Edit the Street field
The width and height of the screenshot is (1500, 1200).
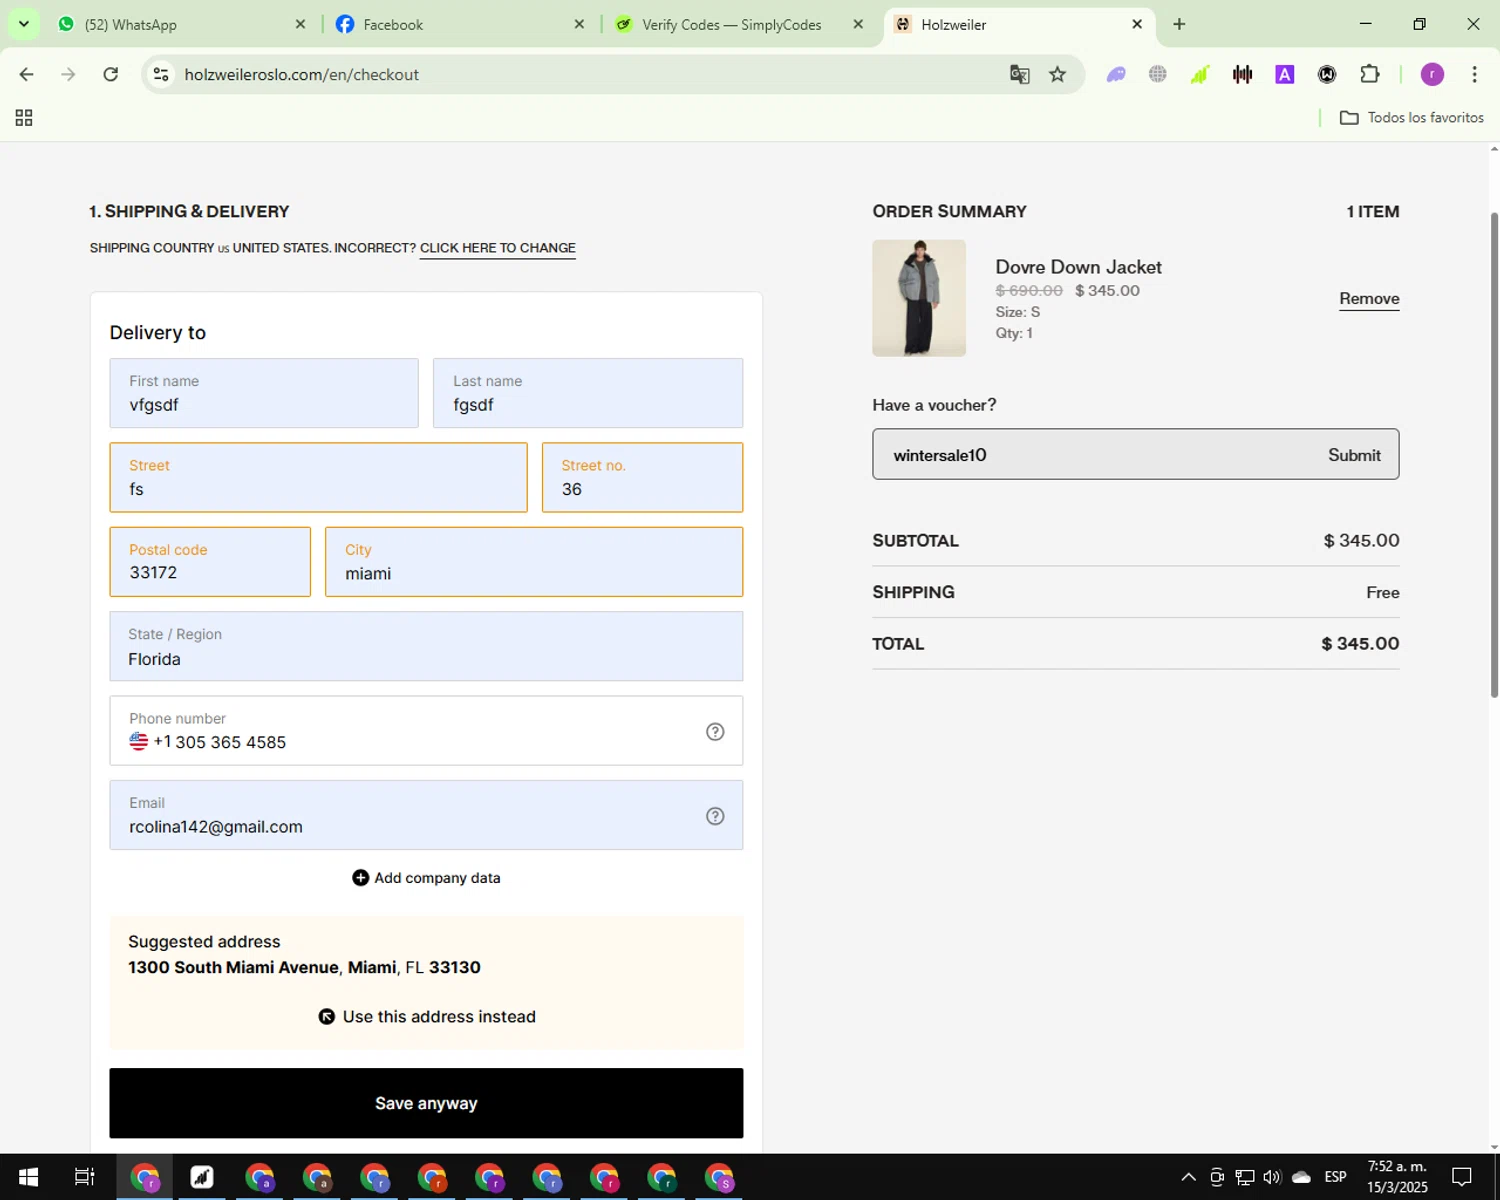(318, 478)
